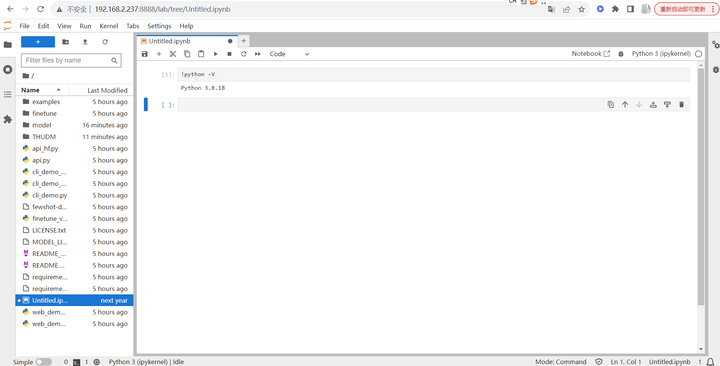Open Running Terminals and Kernels sidebar icon
The image size is (720, 366).
point(7,69)
